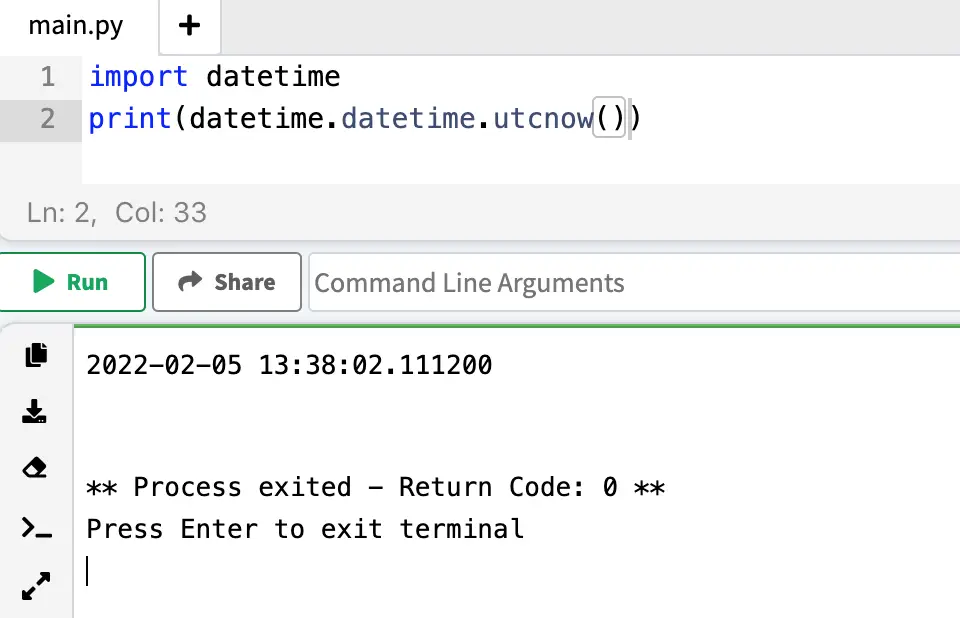The width and height of the screenshot is (960, 618).
Task: Share the code snippet
Action: (x=226, y=281)
